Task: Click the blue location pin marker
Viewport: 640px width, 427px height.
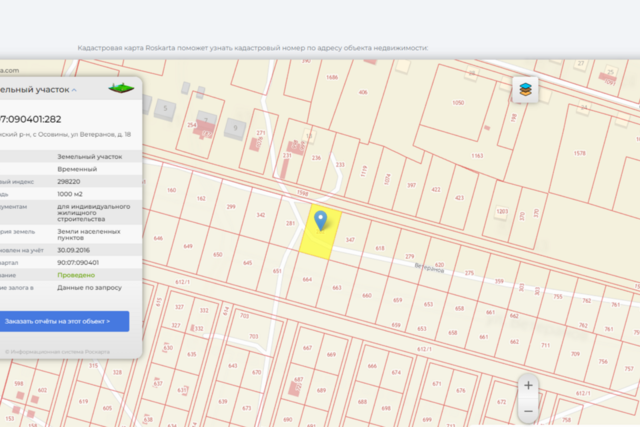Action: [321, 220]
